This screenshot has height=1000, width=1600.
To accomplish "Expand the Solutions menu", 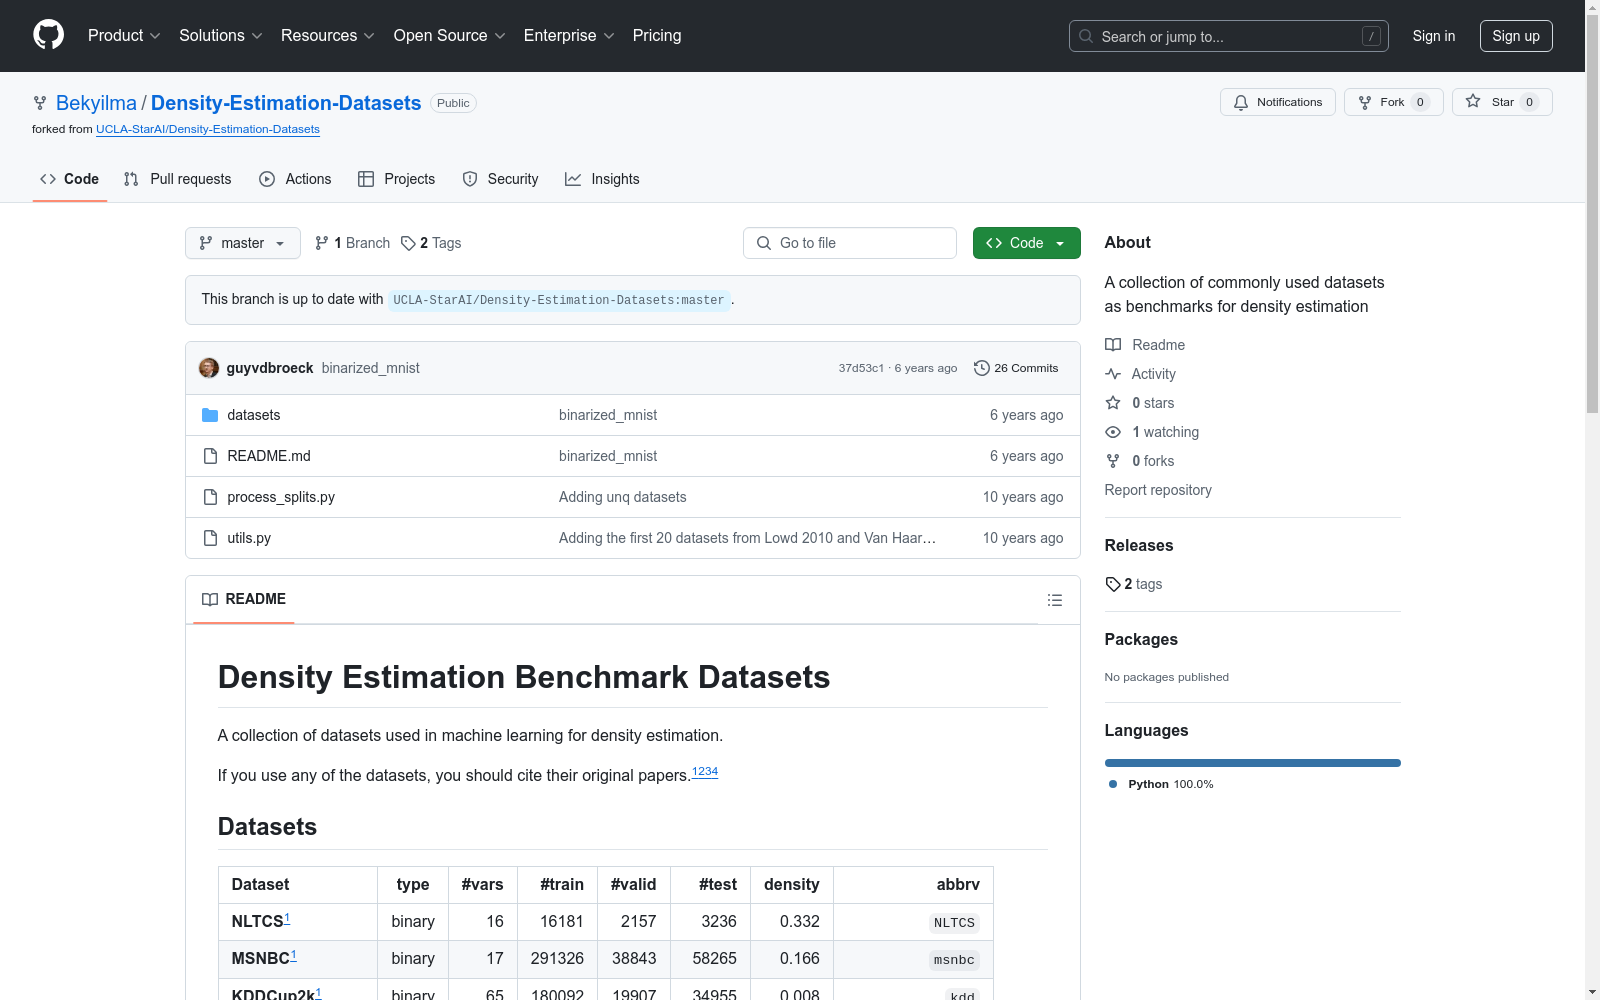I will click(221, 36).
